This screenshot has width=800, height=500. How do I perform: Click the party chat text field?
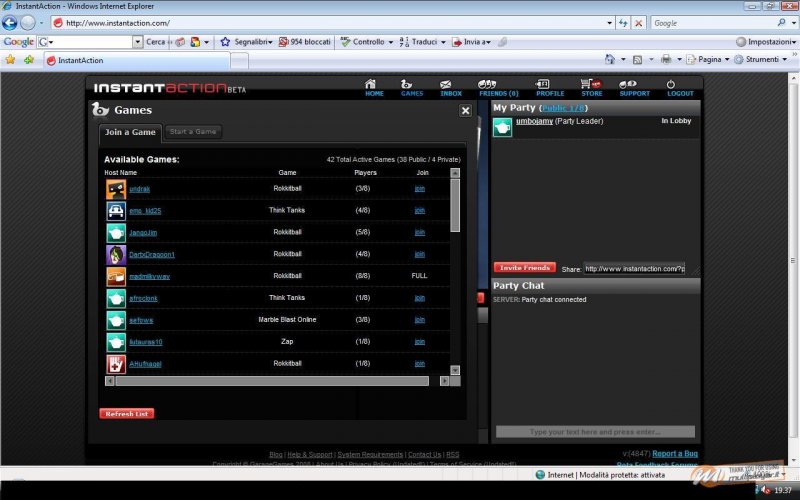point(595,432)
